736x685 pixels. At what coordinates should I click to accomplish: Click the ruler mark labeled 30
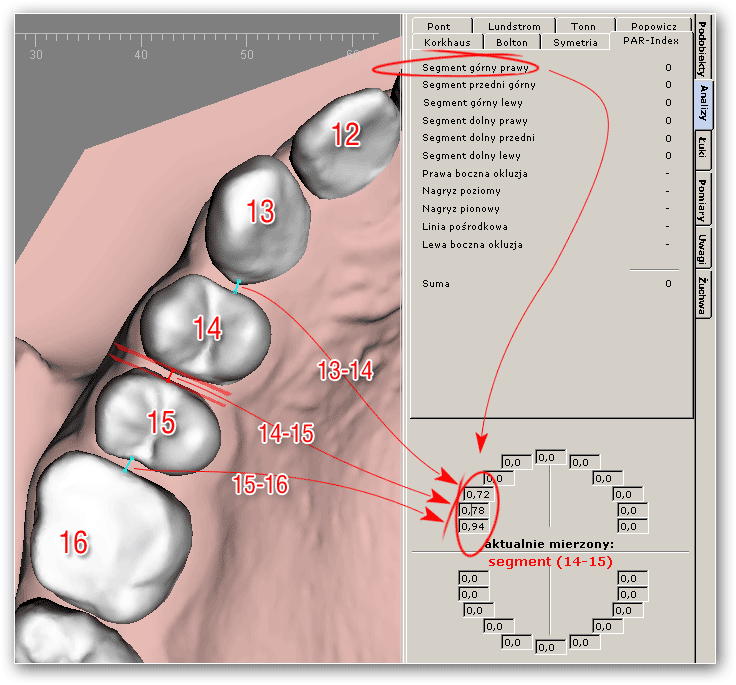pos(36,54)
